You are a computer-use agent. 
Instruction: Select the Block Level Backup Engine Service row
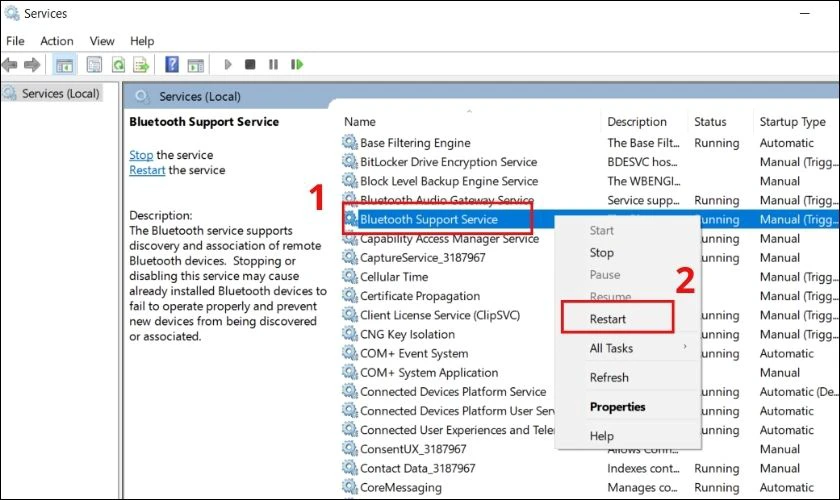[x=589, y=181]
